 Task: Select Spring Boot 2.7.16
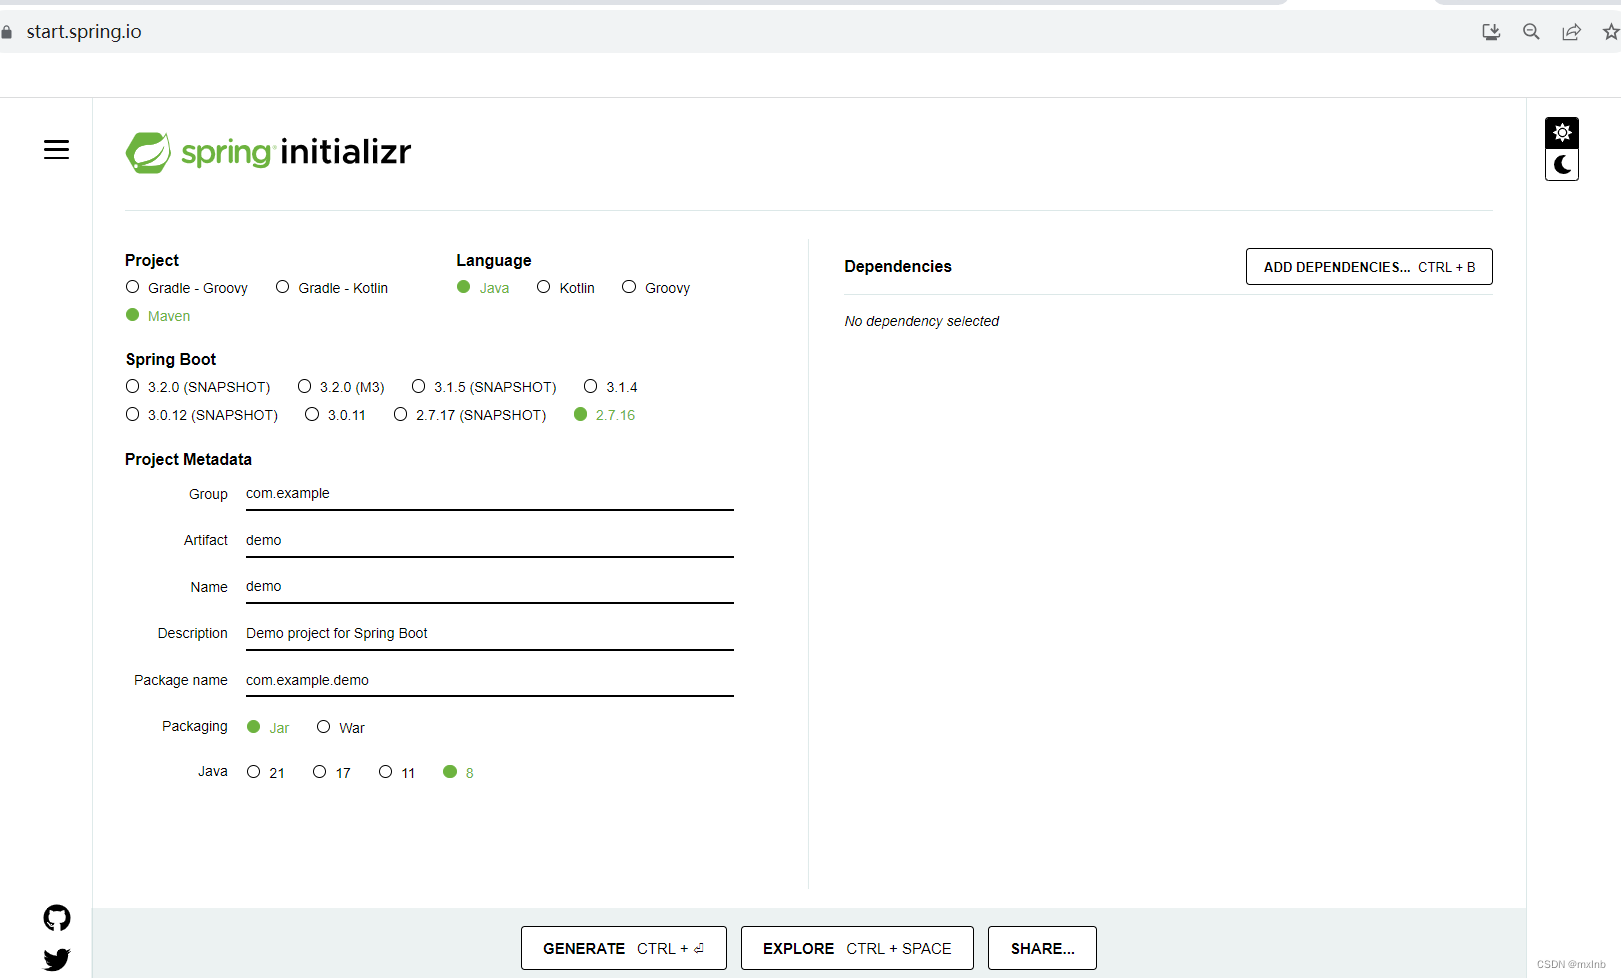(605, 415)
